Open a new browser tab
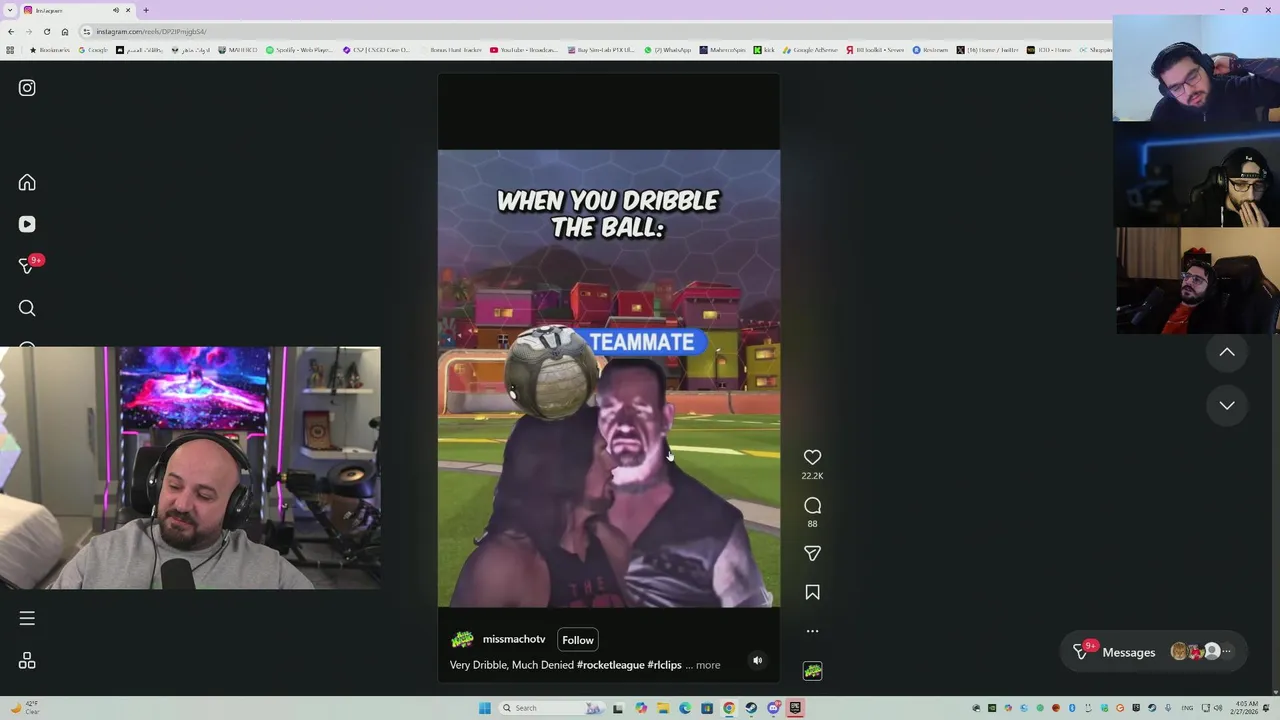The height and width of the screenshot is (720, 1280). (146, 10)
